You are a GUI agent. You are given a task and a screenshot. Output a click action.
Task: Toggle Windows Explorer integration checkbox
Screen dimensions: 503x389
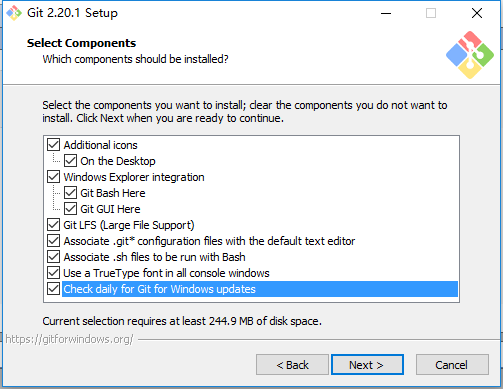coord(53,177)
